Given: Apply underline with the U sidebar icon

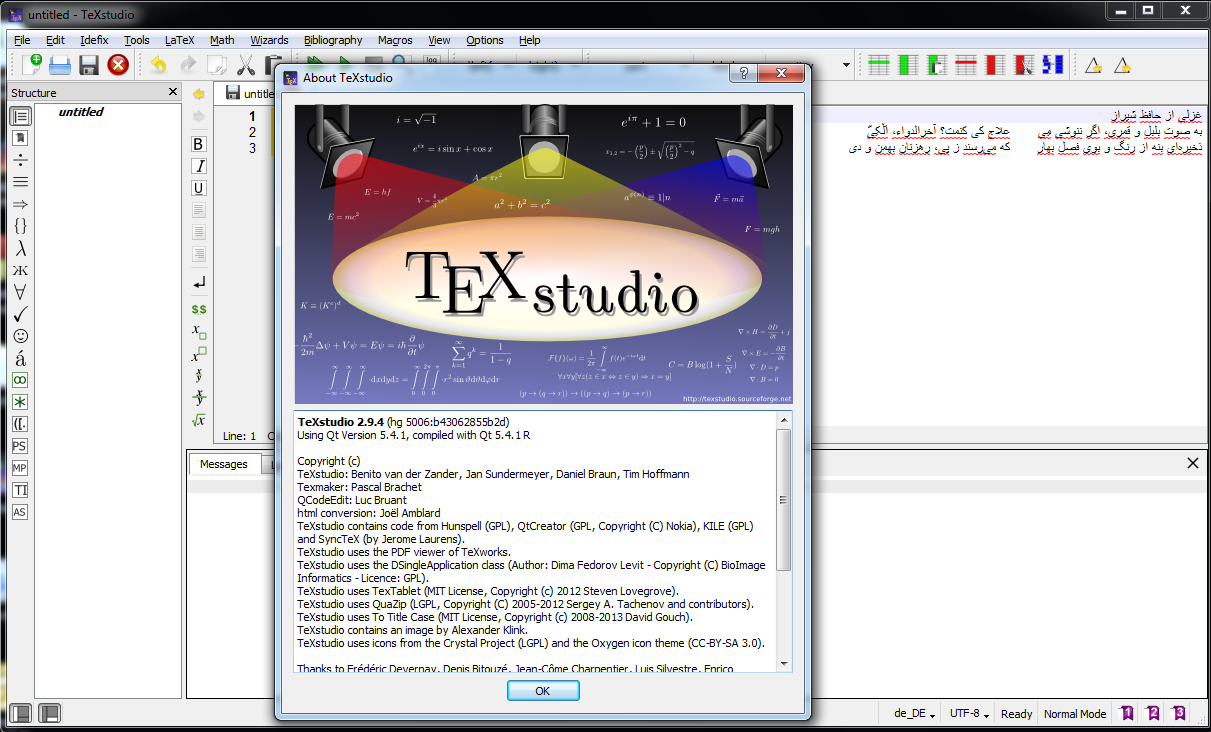Looking at the screenshot, I should point(199,188).
